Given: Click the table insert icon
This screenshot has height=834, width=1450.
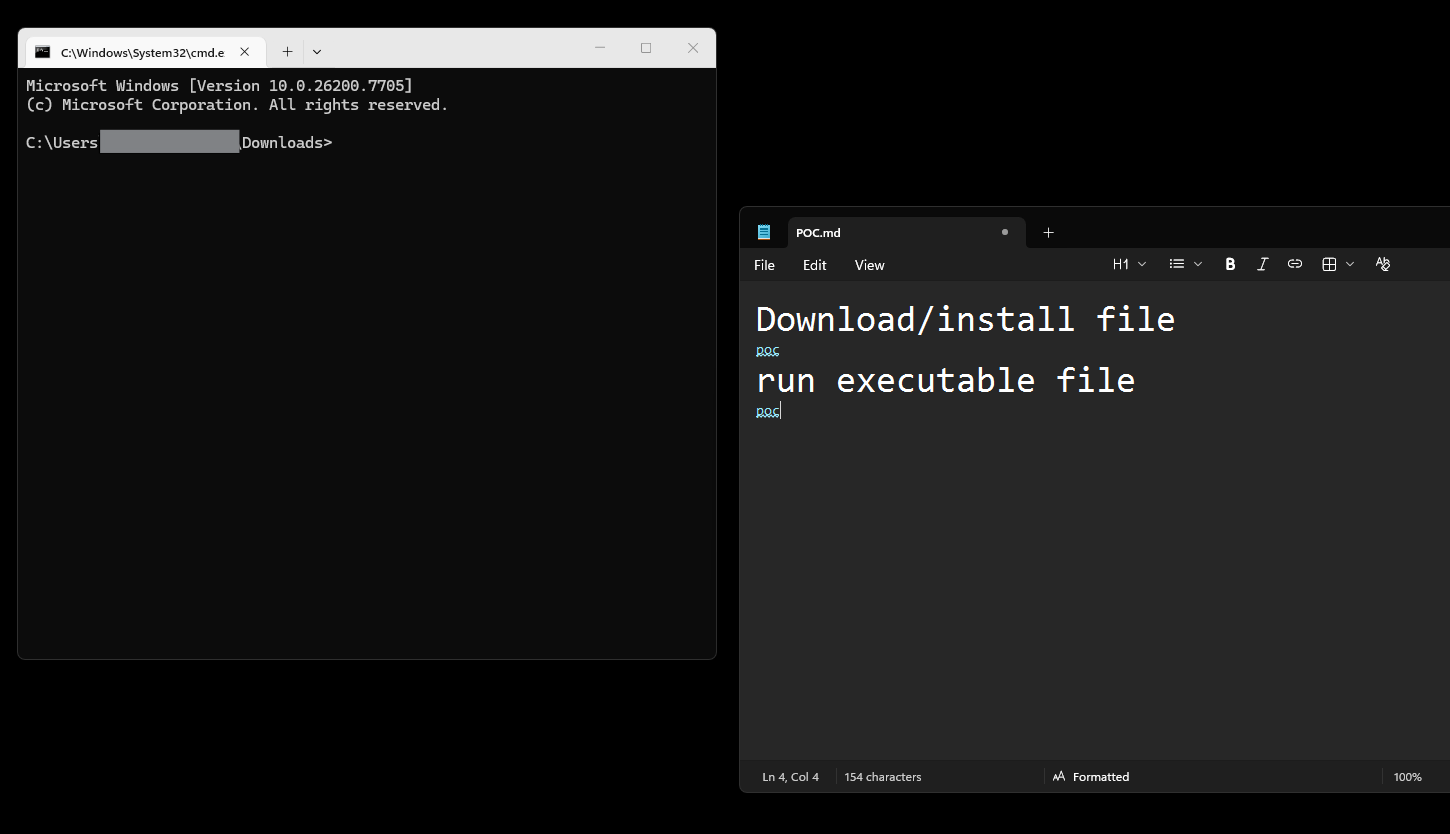Looking at the screenshot, I should click(x=1329, y=264).
